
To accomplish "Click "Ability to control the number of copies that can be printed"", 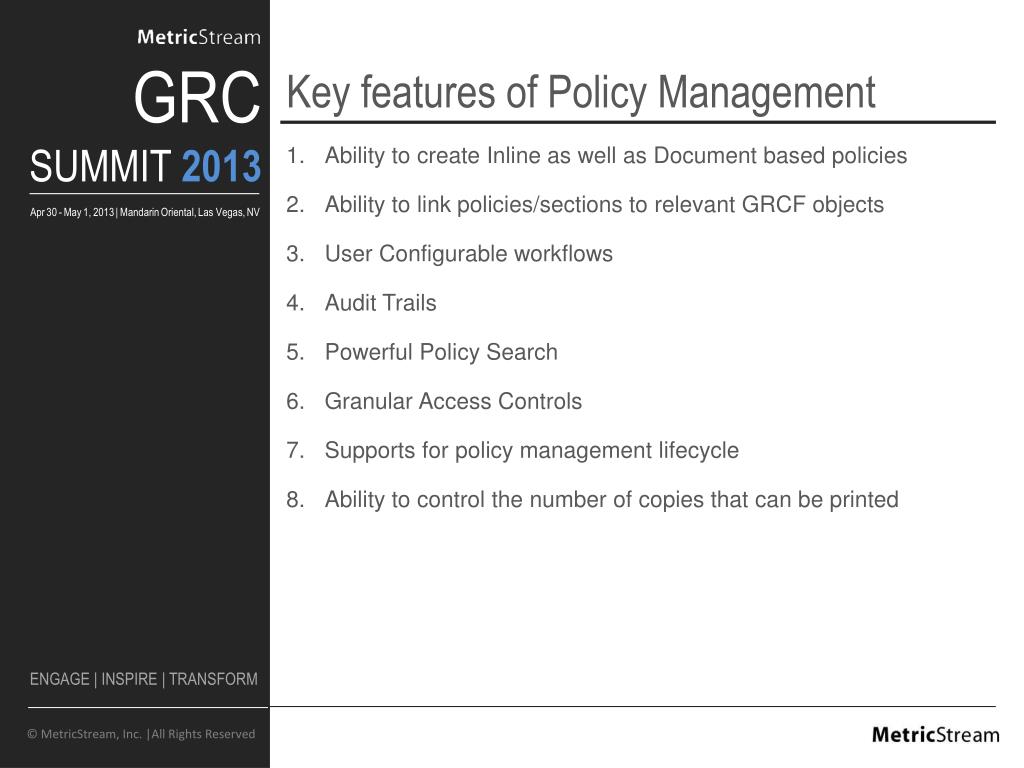I will pos(612,500).
